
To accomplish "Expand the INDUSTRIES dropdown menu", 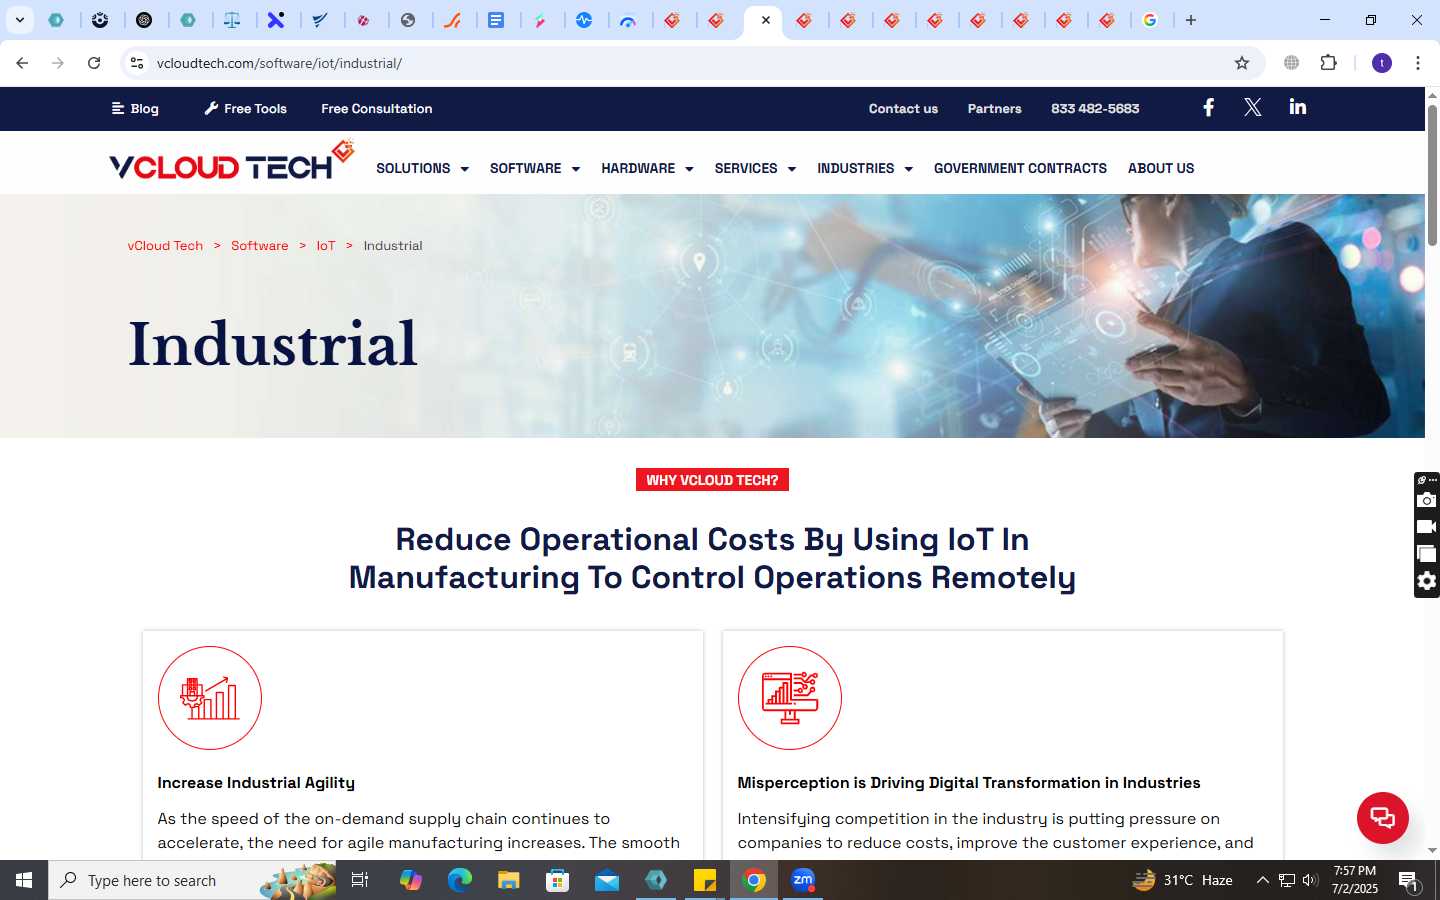I will point(865,168).
